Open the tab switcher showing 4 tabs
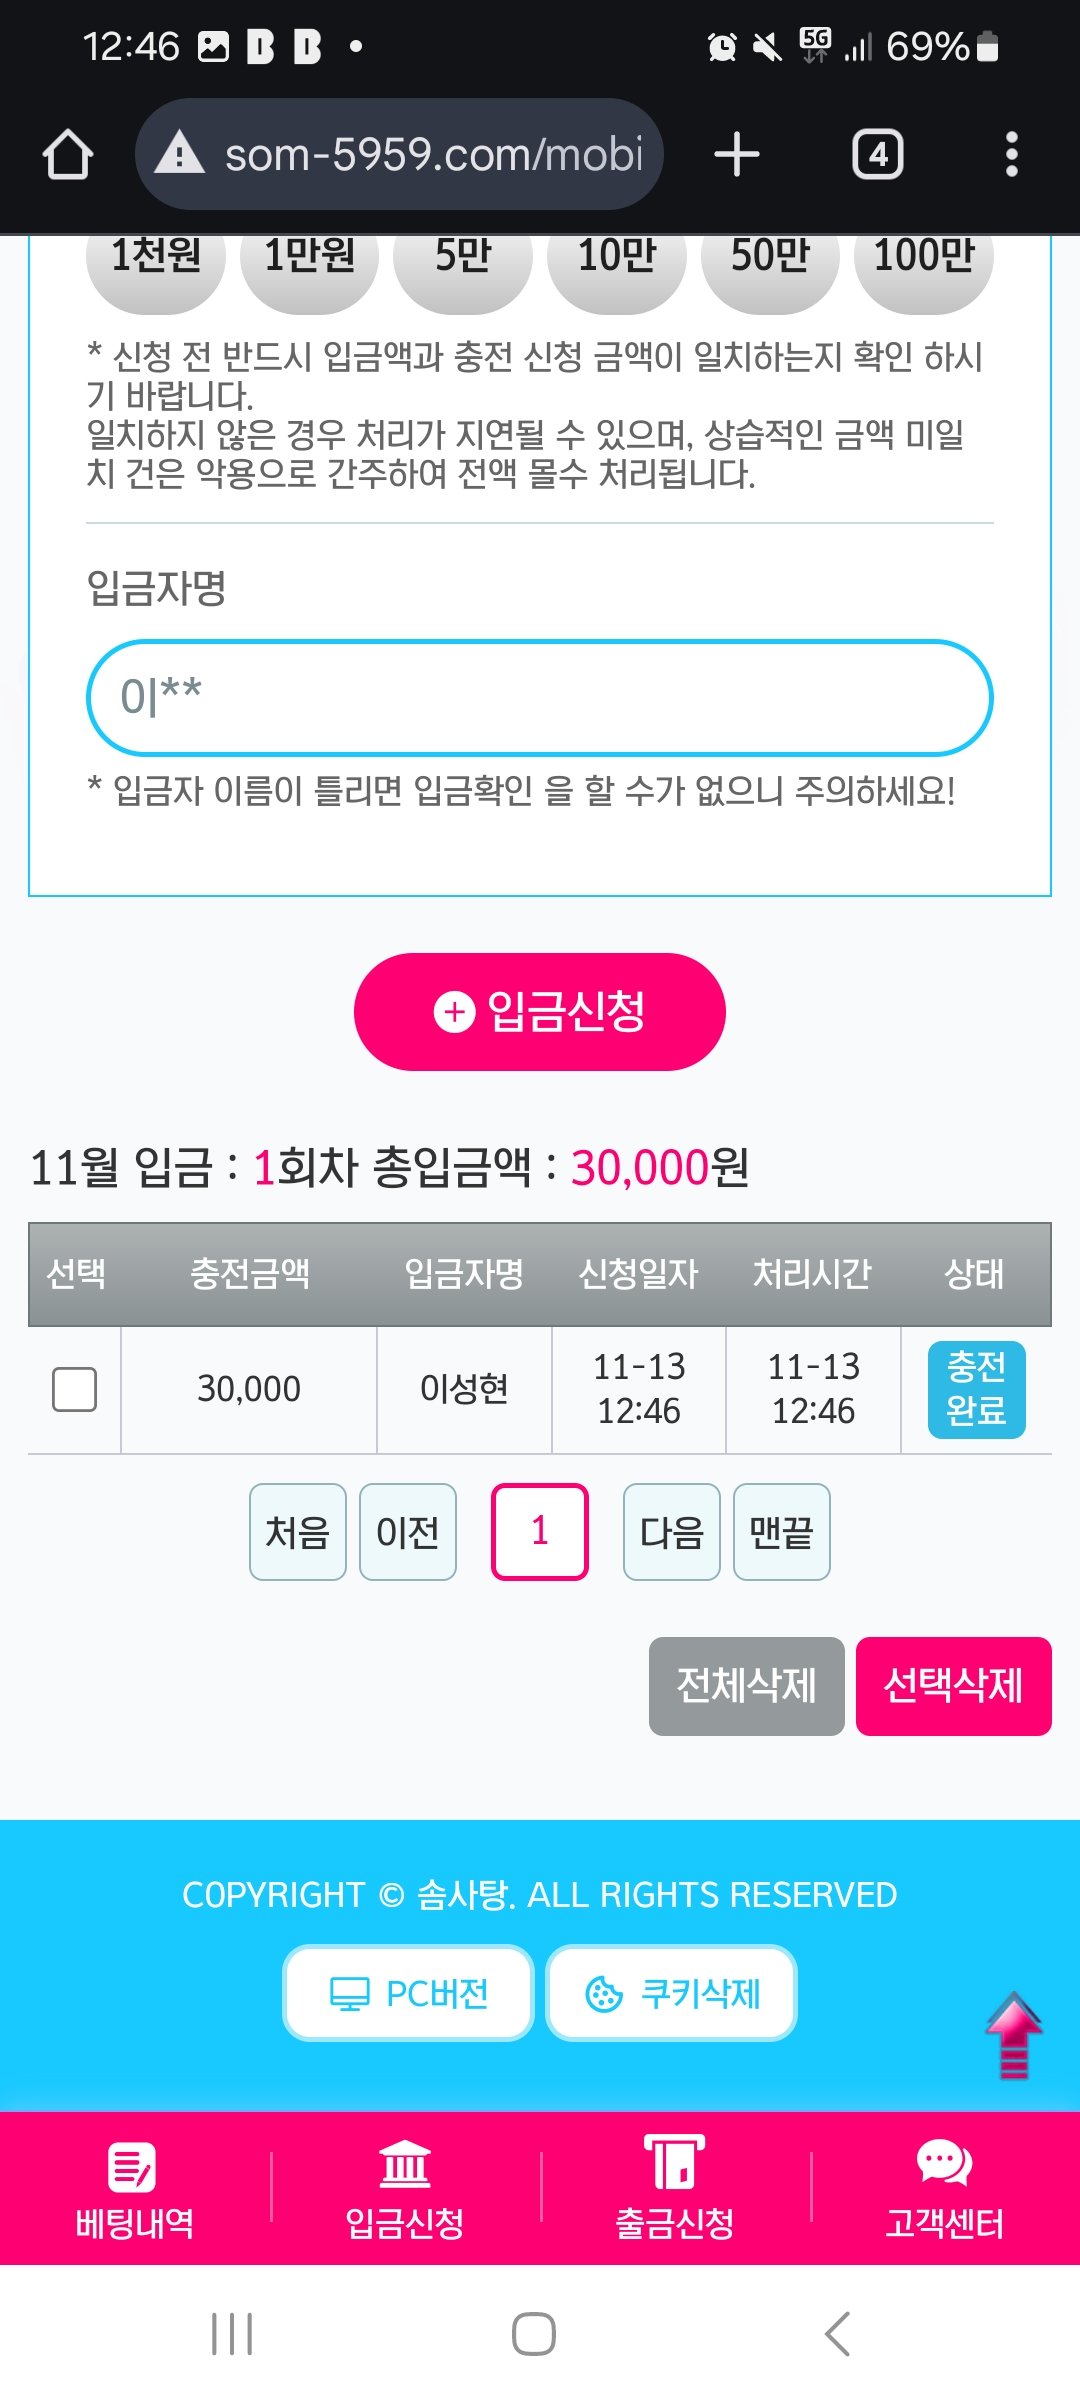The height and width of the screenshot is (2400, 1080). [x=877, y=155]
